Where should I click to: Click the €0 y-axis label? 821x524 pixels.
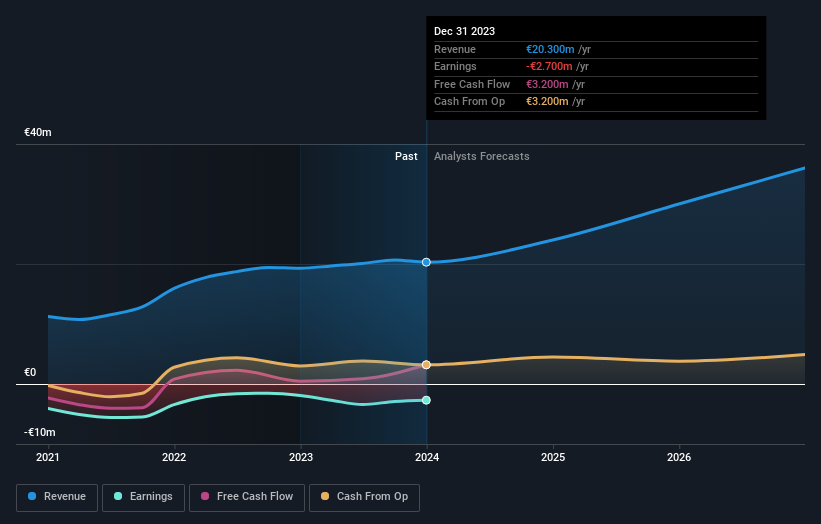pos(30,373)
